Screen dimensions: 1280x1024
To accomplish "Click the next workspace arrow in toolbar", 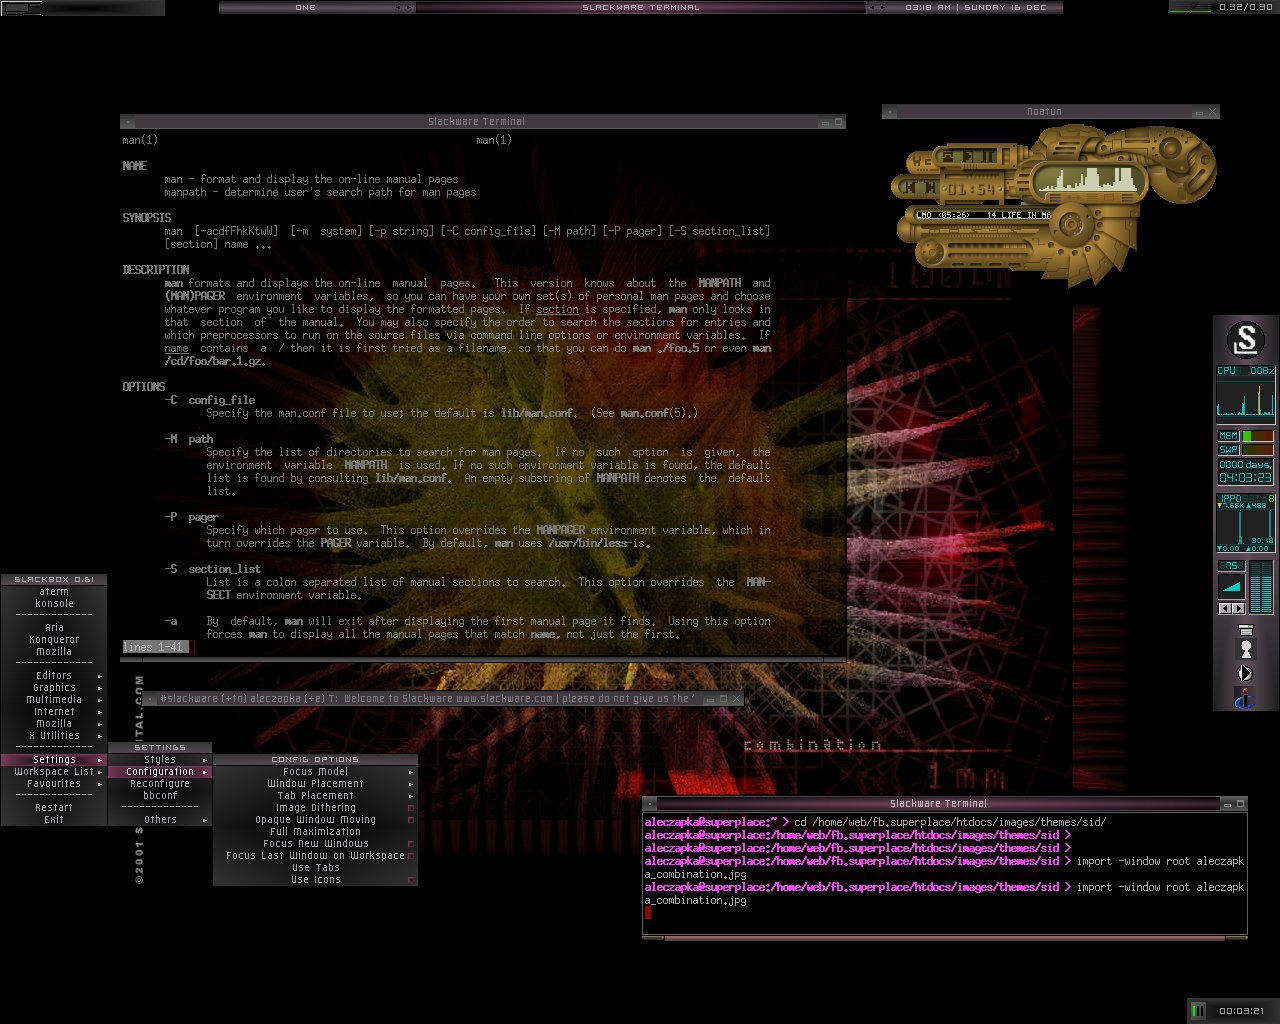I will 409,7.
